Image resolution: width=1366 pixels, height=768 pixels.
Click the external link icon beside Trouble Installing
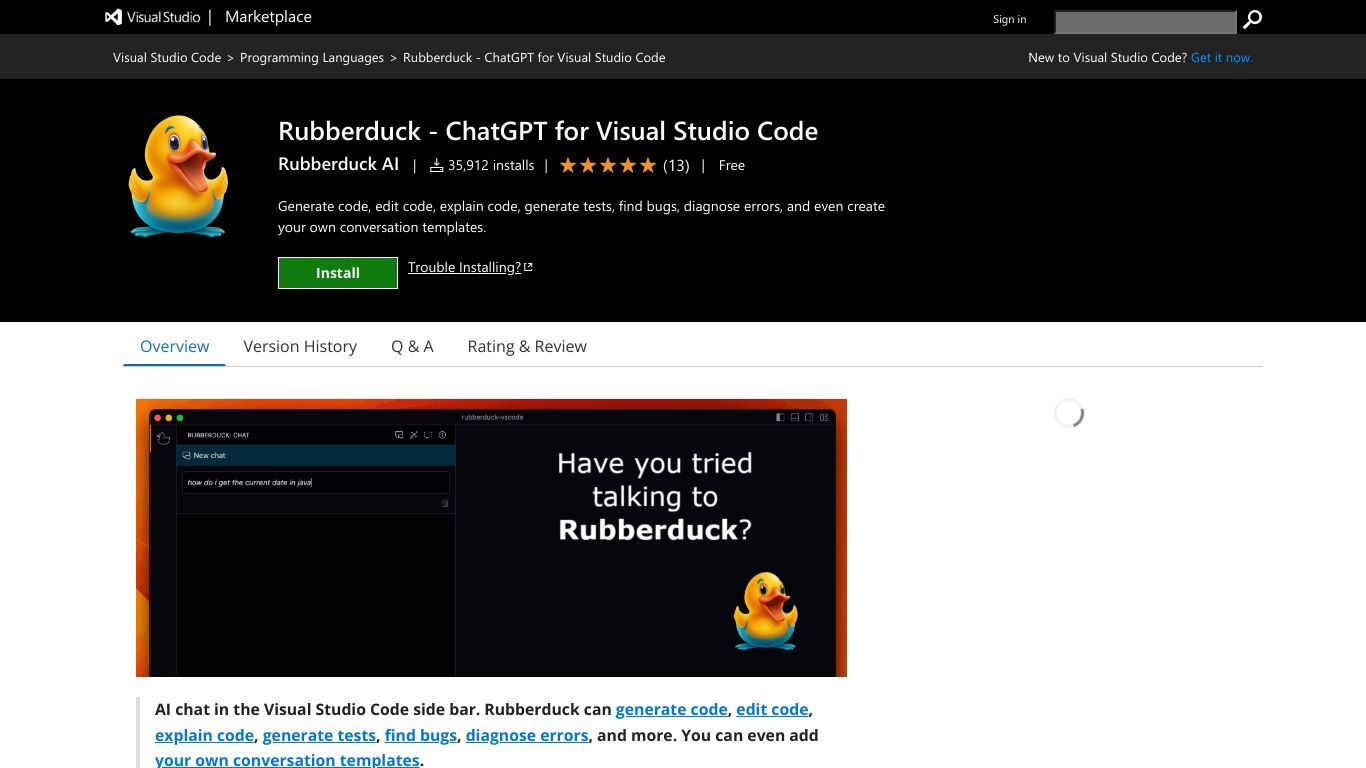coord(528,266)
